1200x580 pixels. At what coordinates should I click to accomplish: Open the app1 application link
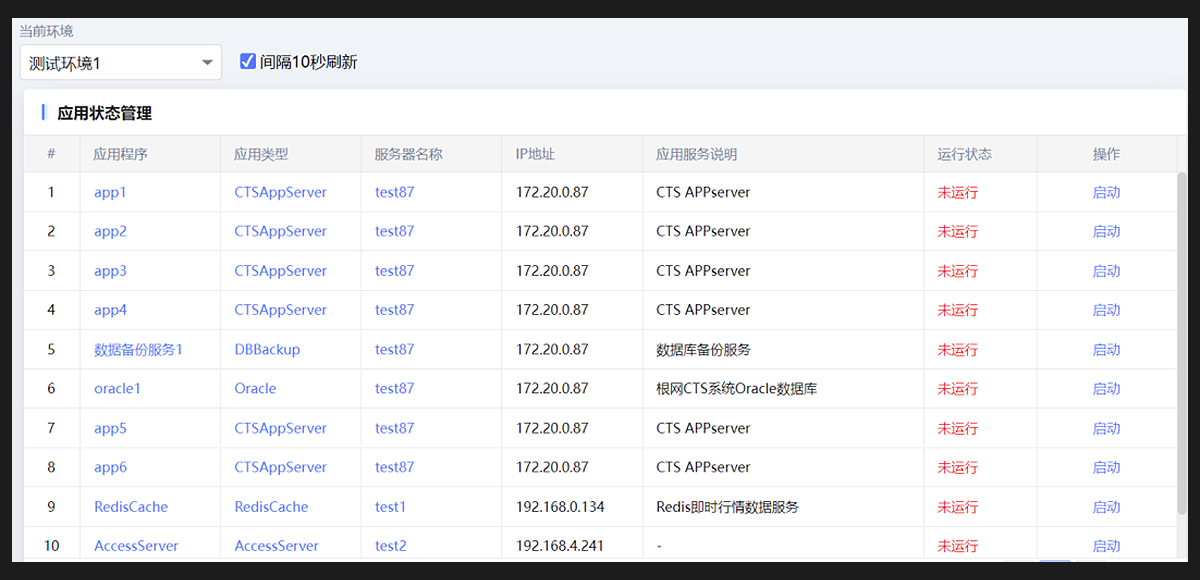[x=110, y=192]
